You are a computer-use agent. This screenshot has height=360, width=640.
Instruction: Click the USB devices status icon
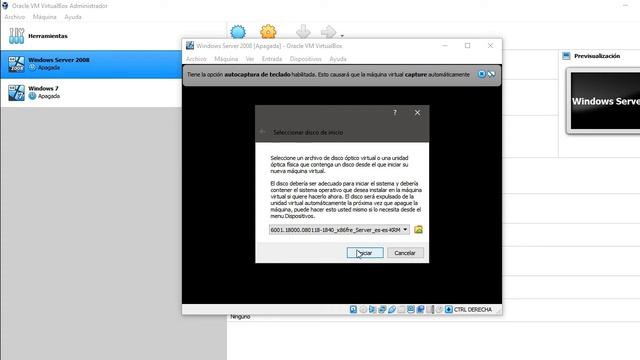(x=392, y=309)
